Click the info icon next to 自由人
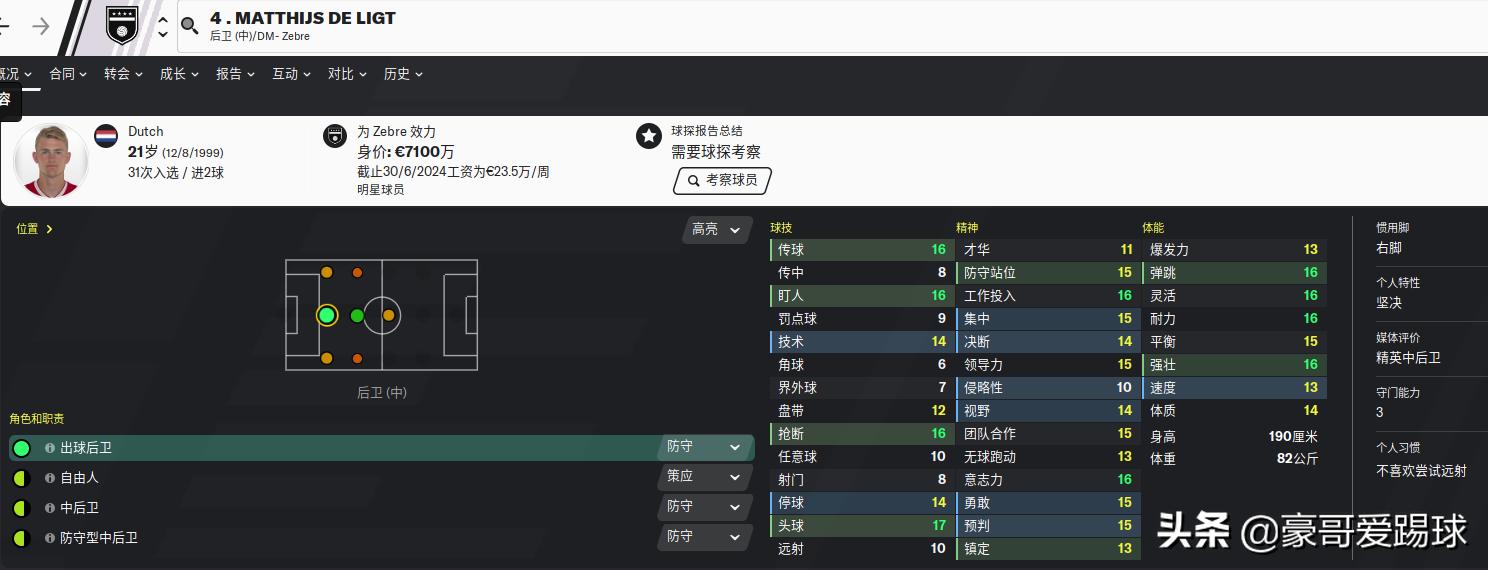This screenshot has width=1488, height=570. (50, 478)
